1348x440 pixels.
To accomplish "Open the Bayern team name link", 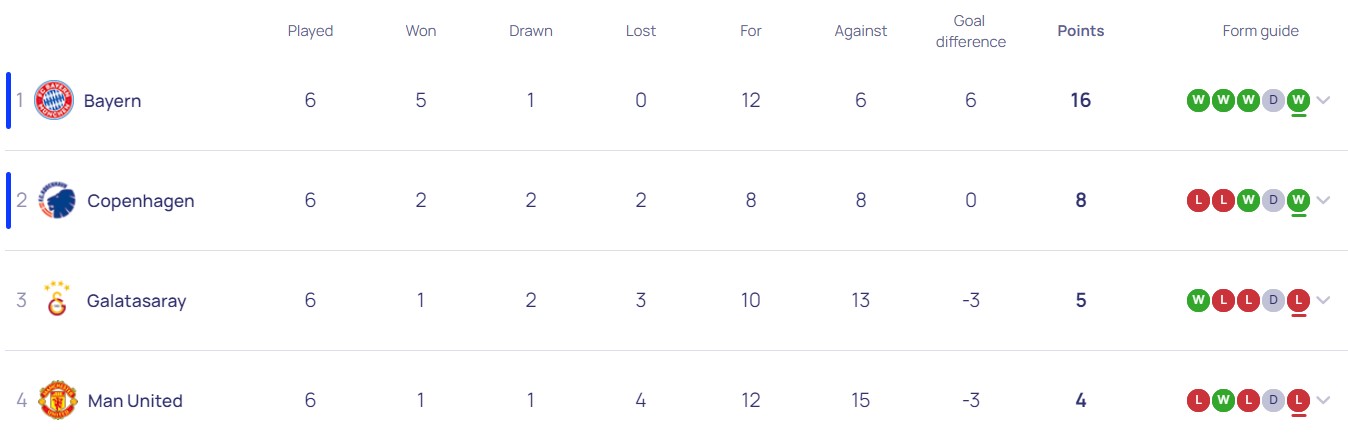I will coord(112,101).
